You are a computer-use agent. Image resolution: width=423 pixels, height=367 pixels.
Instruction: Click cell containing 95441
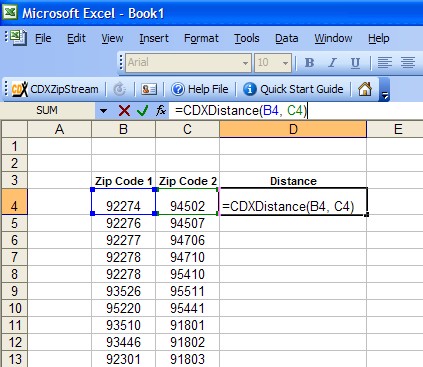(187, 308)
